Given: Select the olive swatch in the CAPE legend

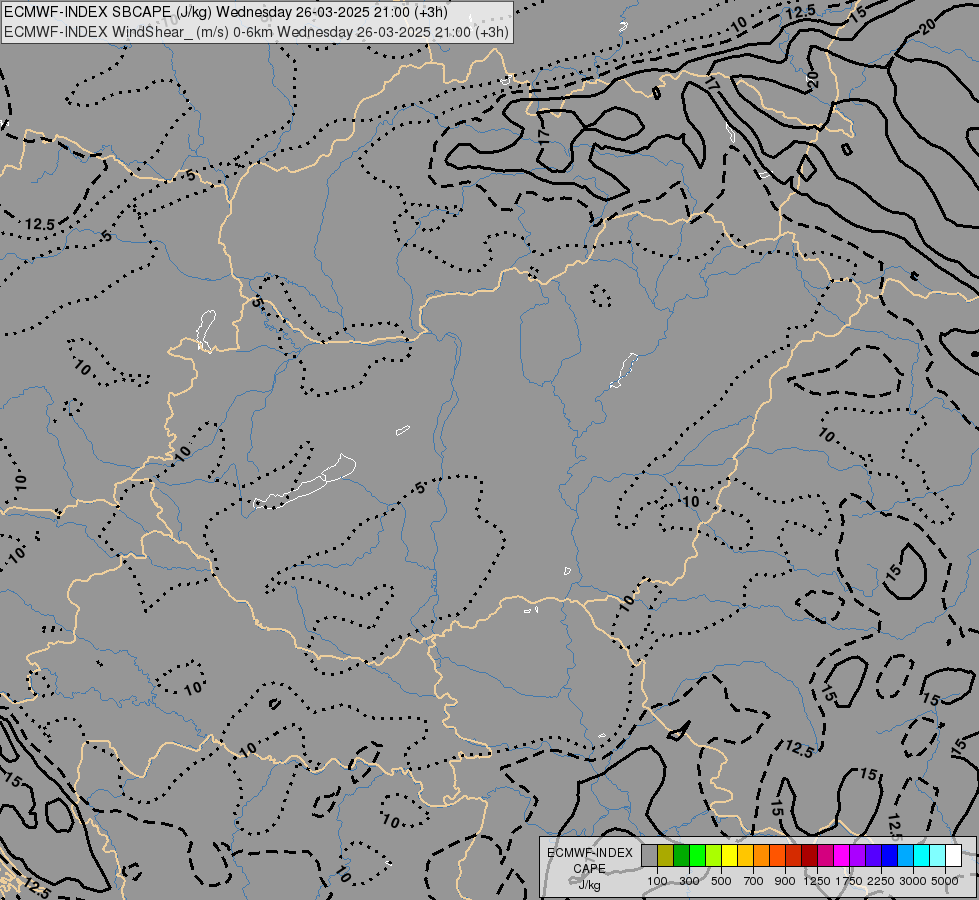Looking at the screenshot, I should 666,856.
